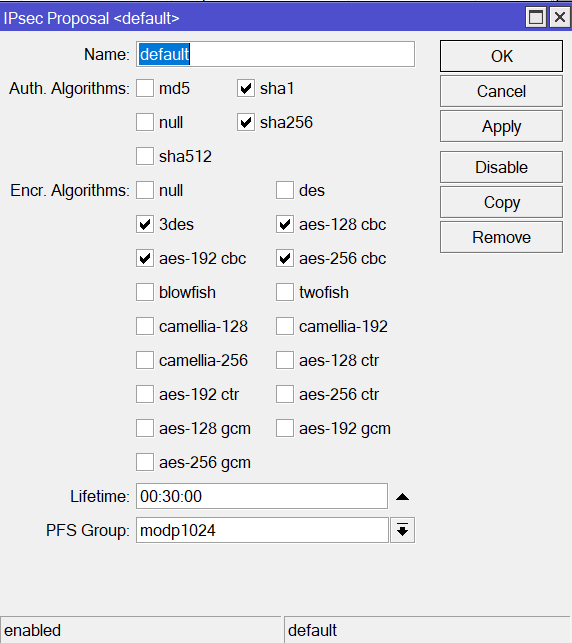Toggle aes-256 cbc encryption off
Image resolution: width=572 pixels, height=643 pixels.
[x=285, y=258]
